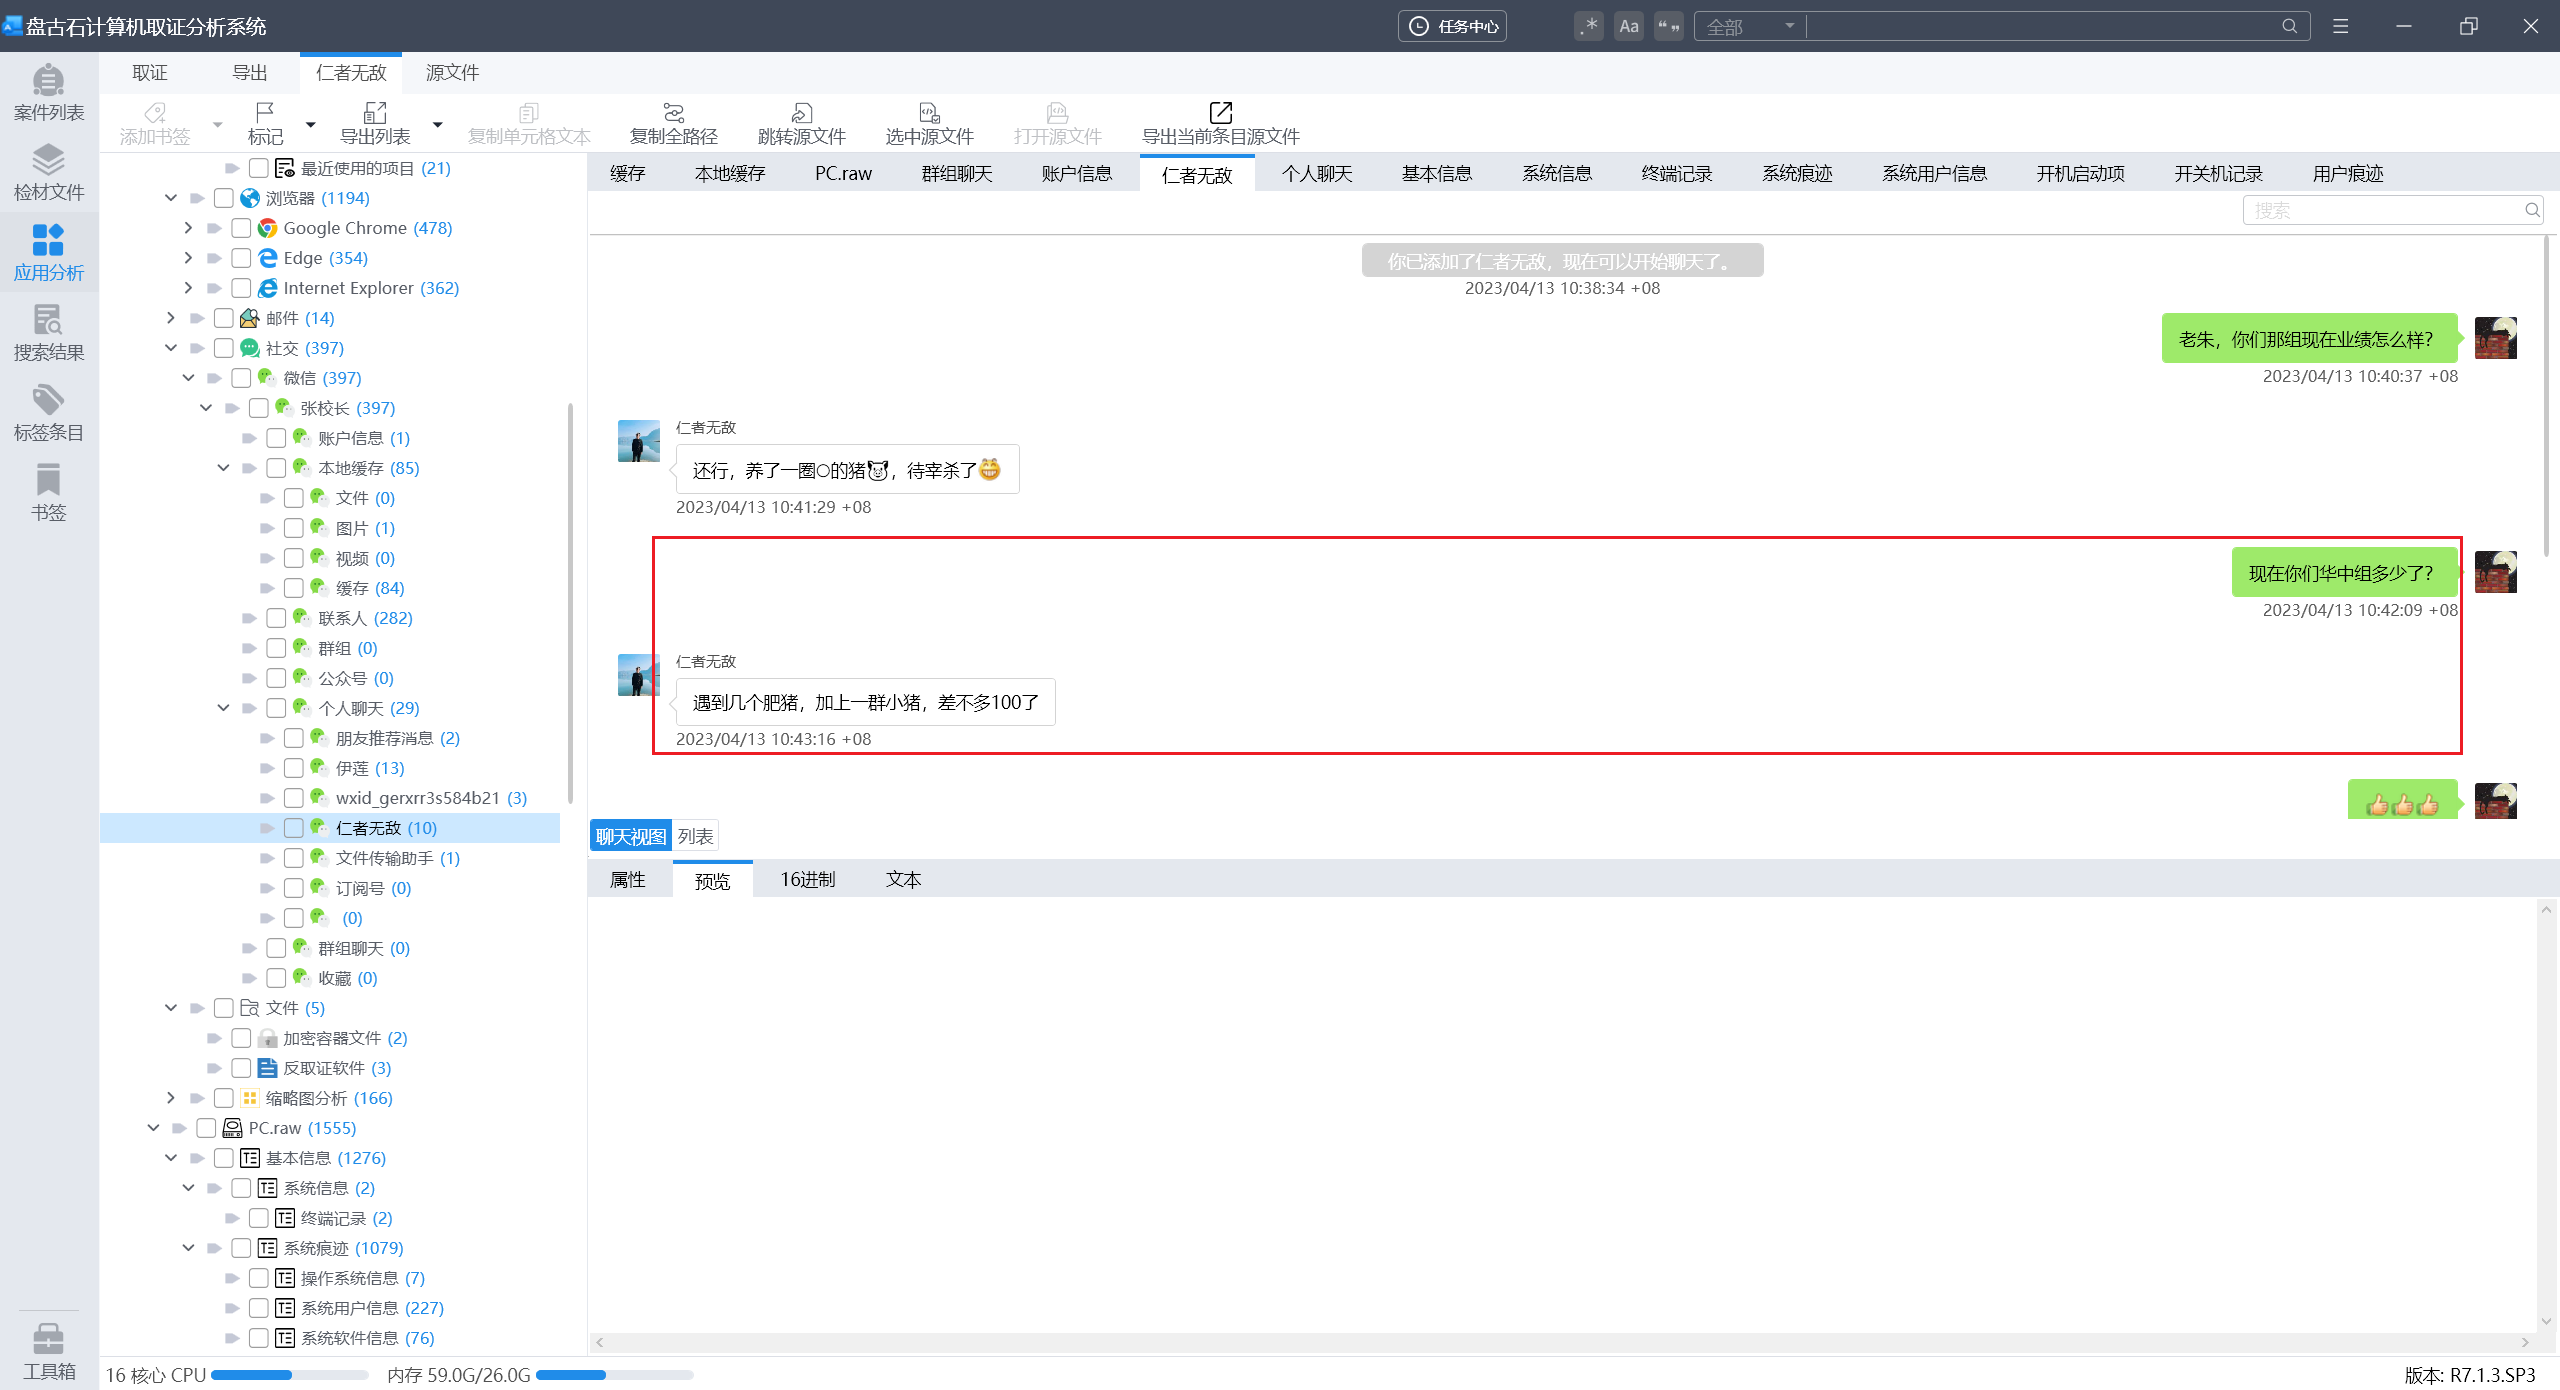Click the 选中源文件 toolbar icon
This screenshot has height=1390, width=2560.
929,123
